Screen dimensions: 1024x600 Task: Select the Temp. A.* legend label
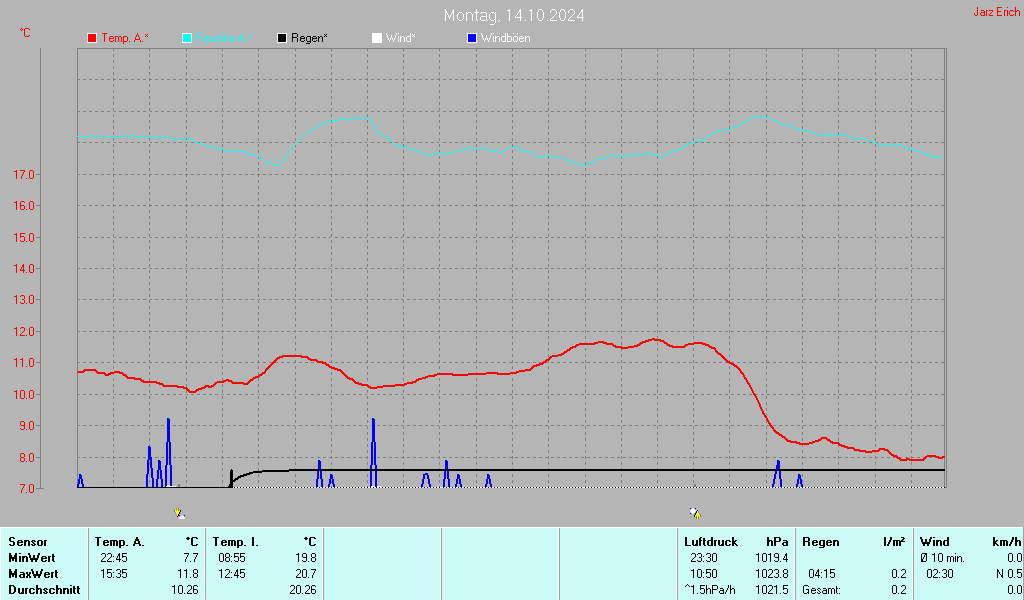coord(125,38)
